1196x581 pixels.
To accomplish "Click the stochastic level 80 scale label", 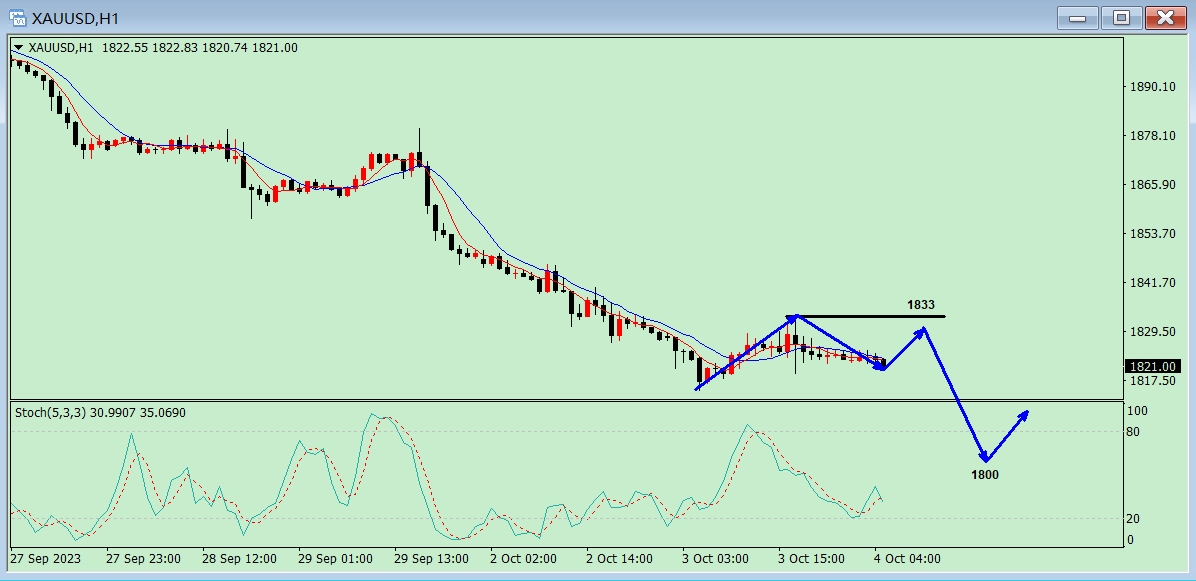I will [1132, 432].
